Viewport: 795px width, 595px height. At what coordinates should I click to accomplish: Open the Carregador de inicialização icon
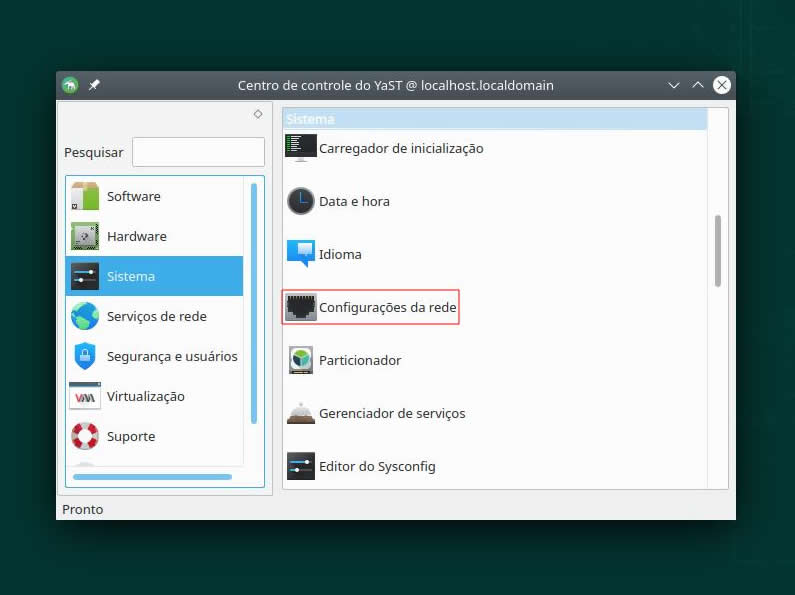[301, 147]
